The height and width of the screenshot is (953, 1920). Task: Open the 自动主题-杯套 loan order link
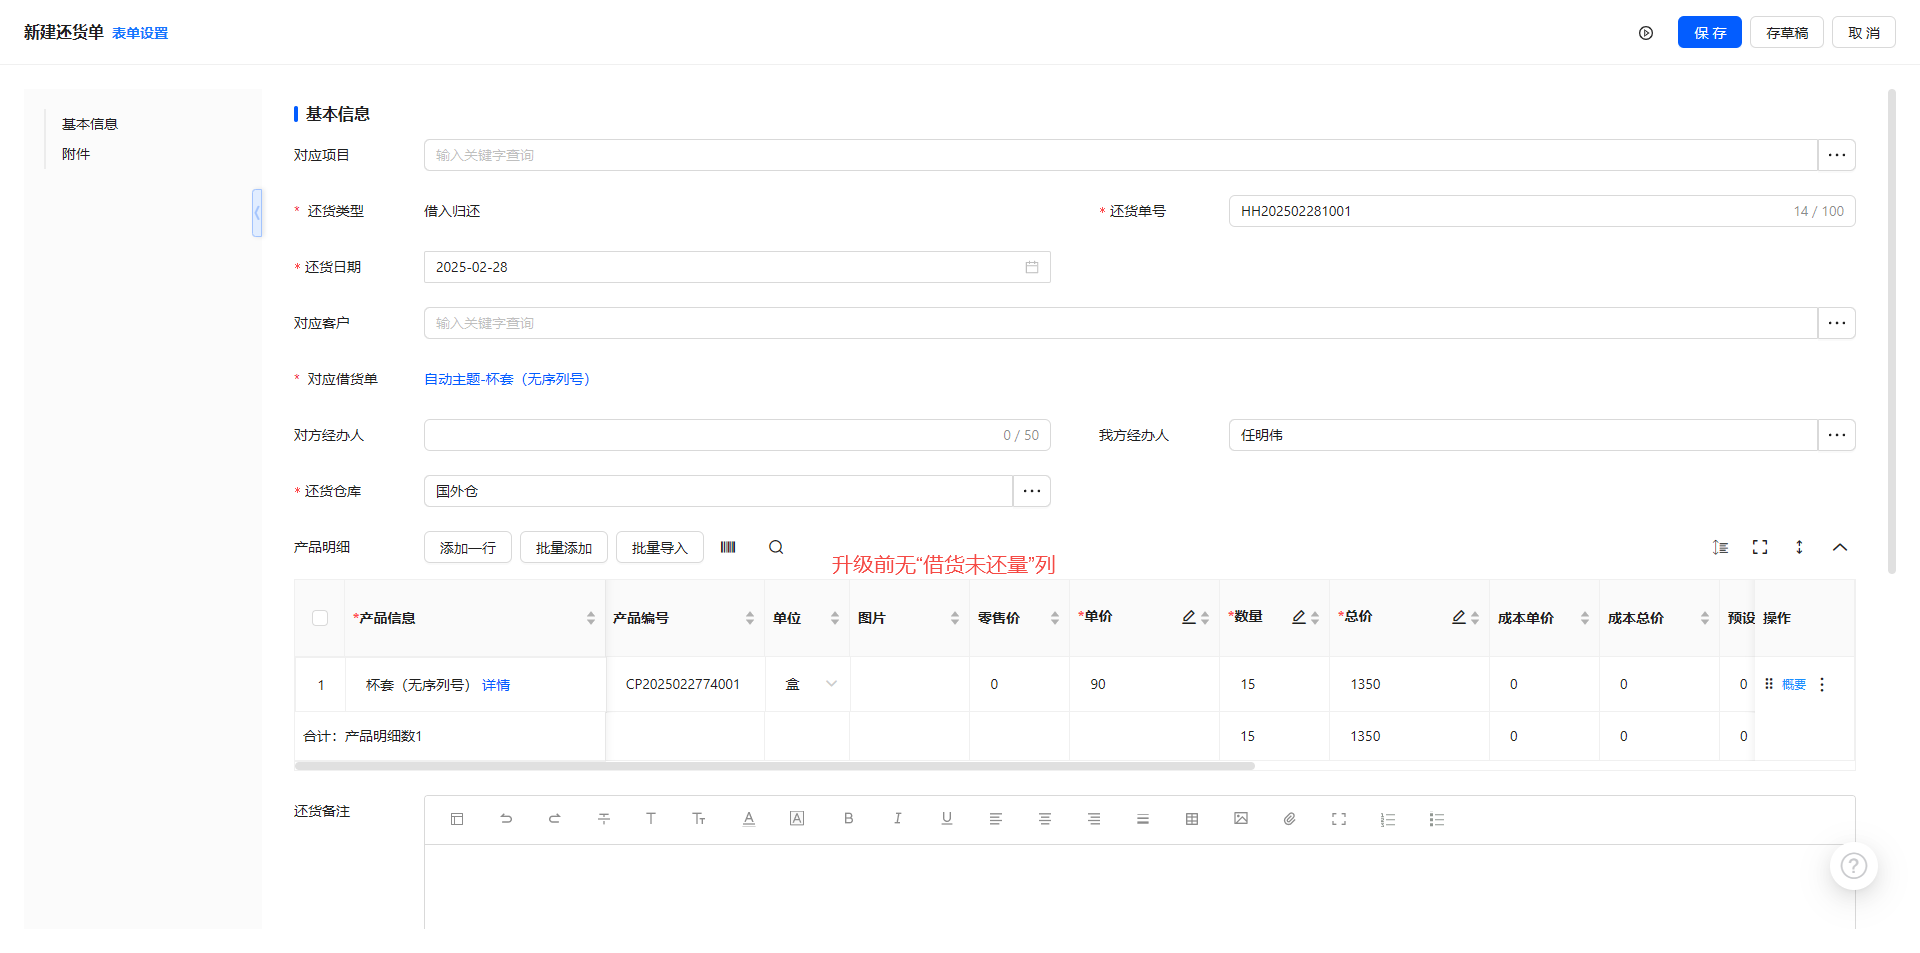coord(507,379)
